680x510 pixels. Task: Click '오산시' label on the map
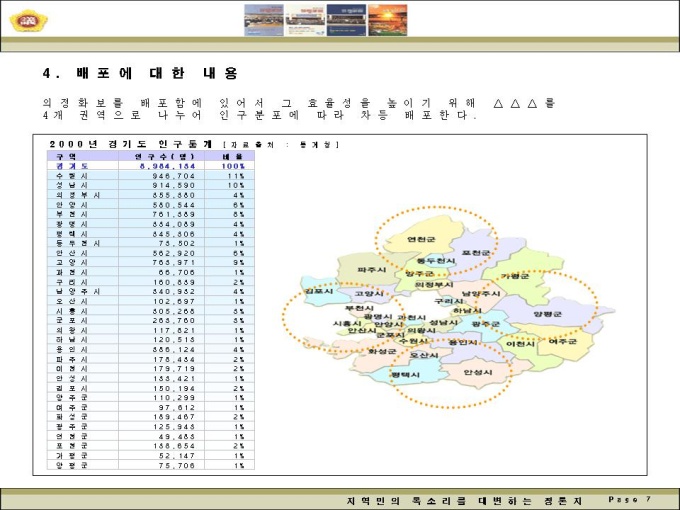click(425, 355)
